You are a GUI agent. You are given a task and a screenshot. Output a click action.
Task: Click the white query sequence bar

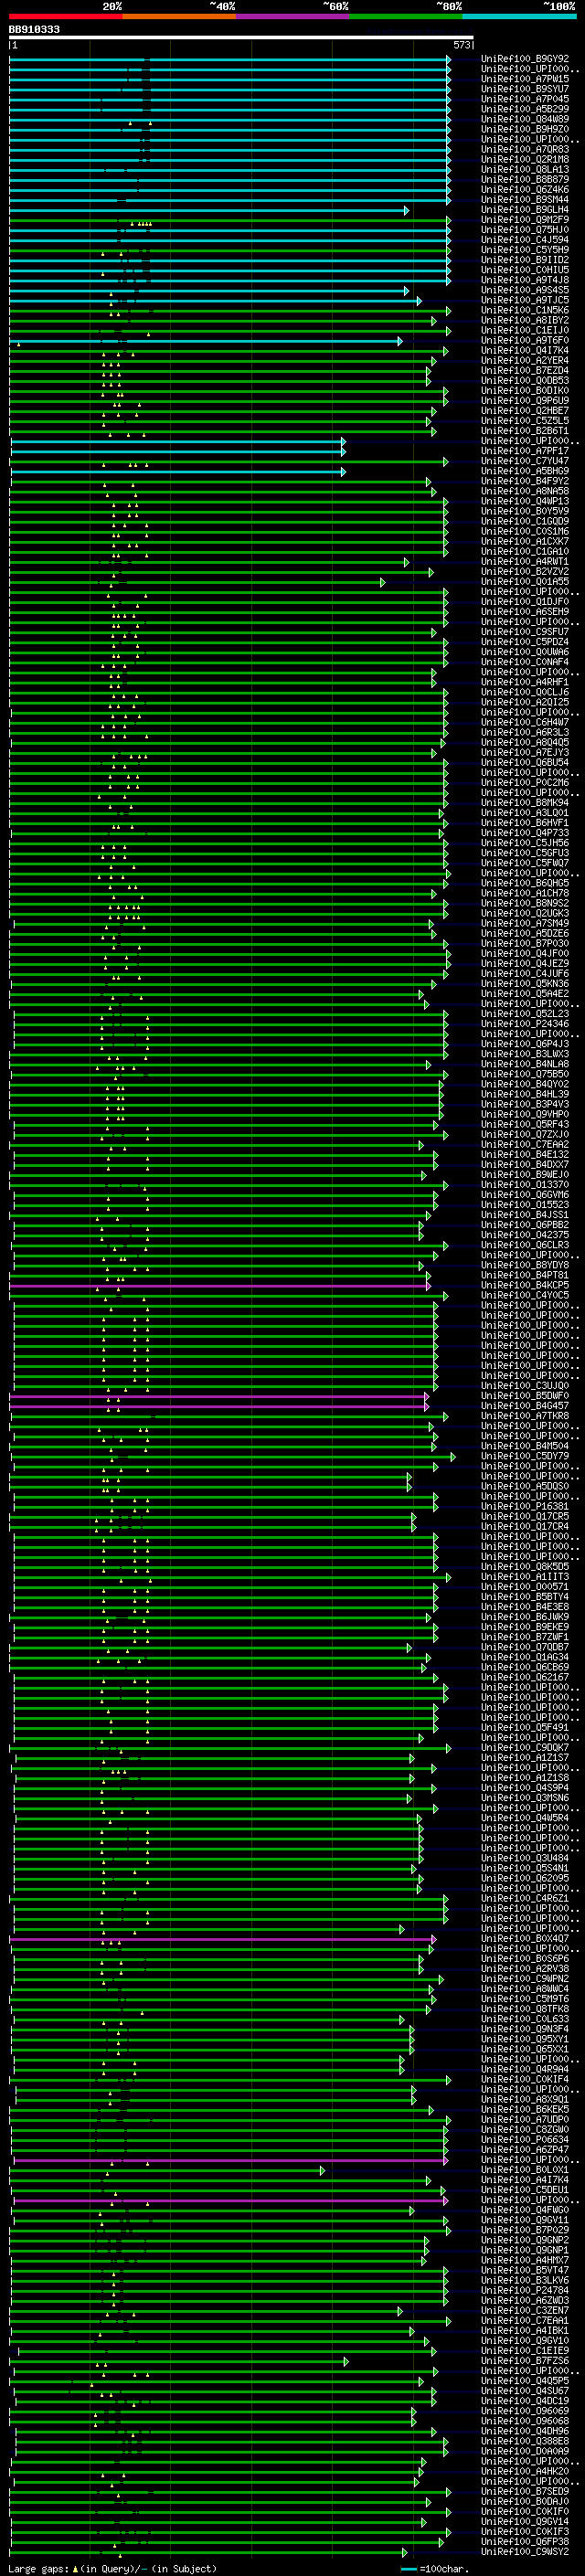coord(241,38)
